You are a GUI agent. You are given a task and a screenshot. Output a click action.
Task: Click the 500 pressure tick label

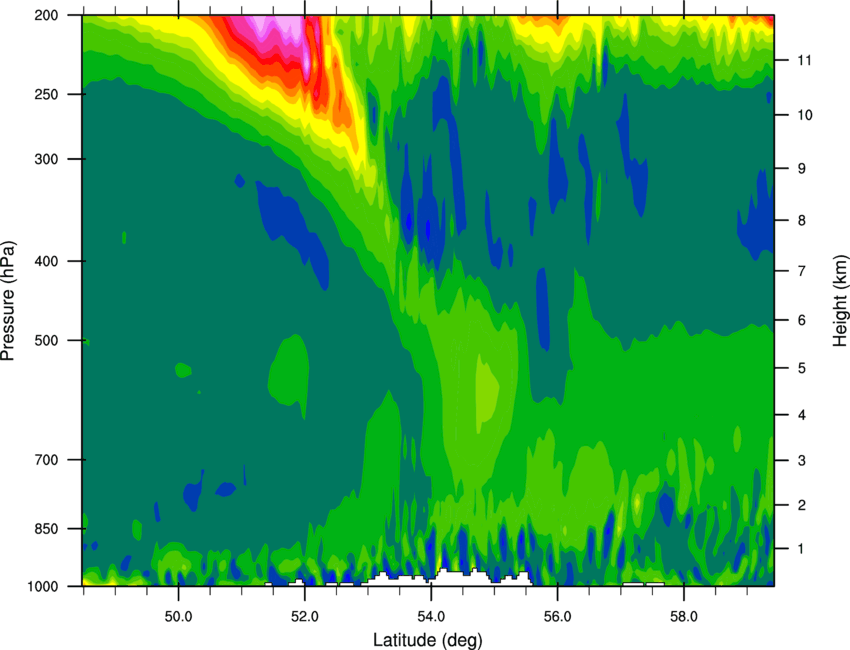coord(46,340)
